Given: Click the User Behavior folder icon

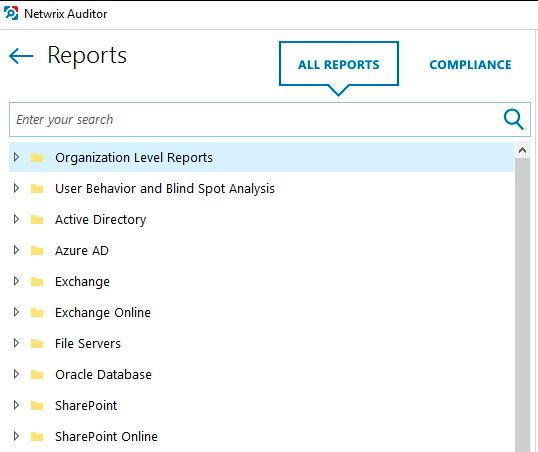Looking at the screenshot, I should [x=37, y=188].
